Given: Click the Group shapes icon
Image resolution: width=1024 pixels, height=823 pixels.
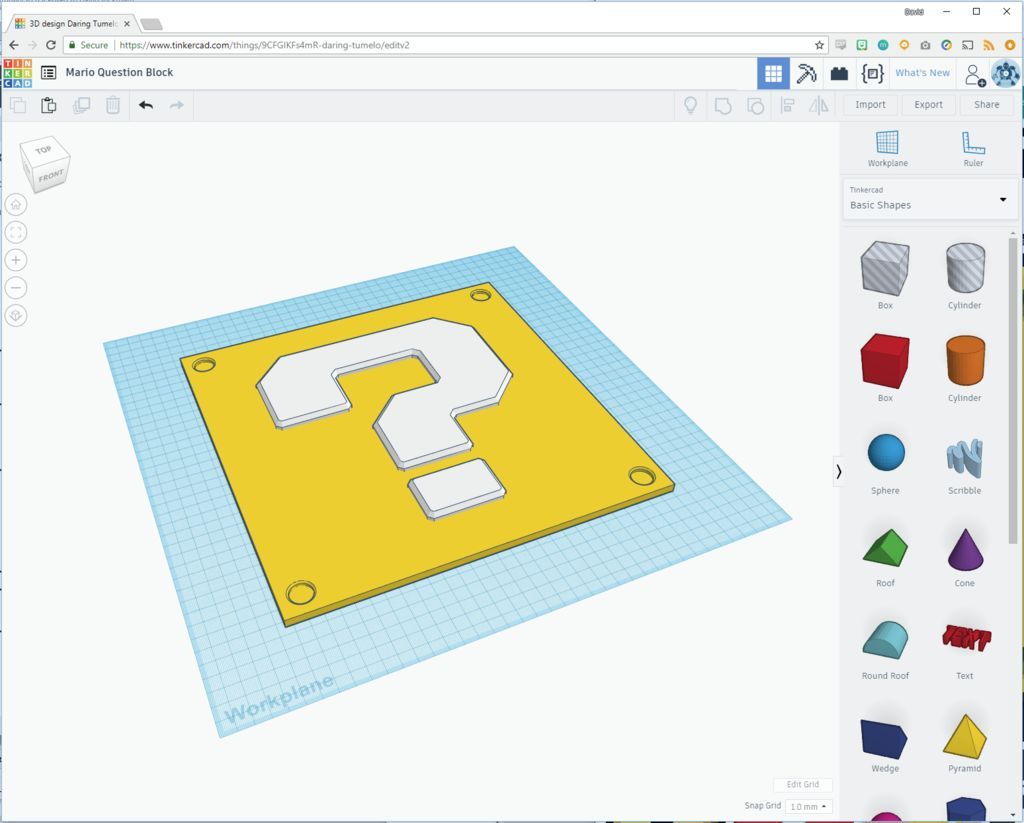Looking at the screenshot, I should tap(723, 106).
